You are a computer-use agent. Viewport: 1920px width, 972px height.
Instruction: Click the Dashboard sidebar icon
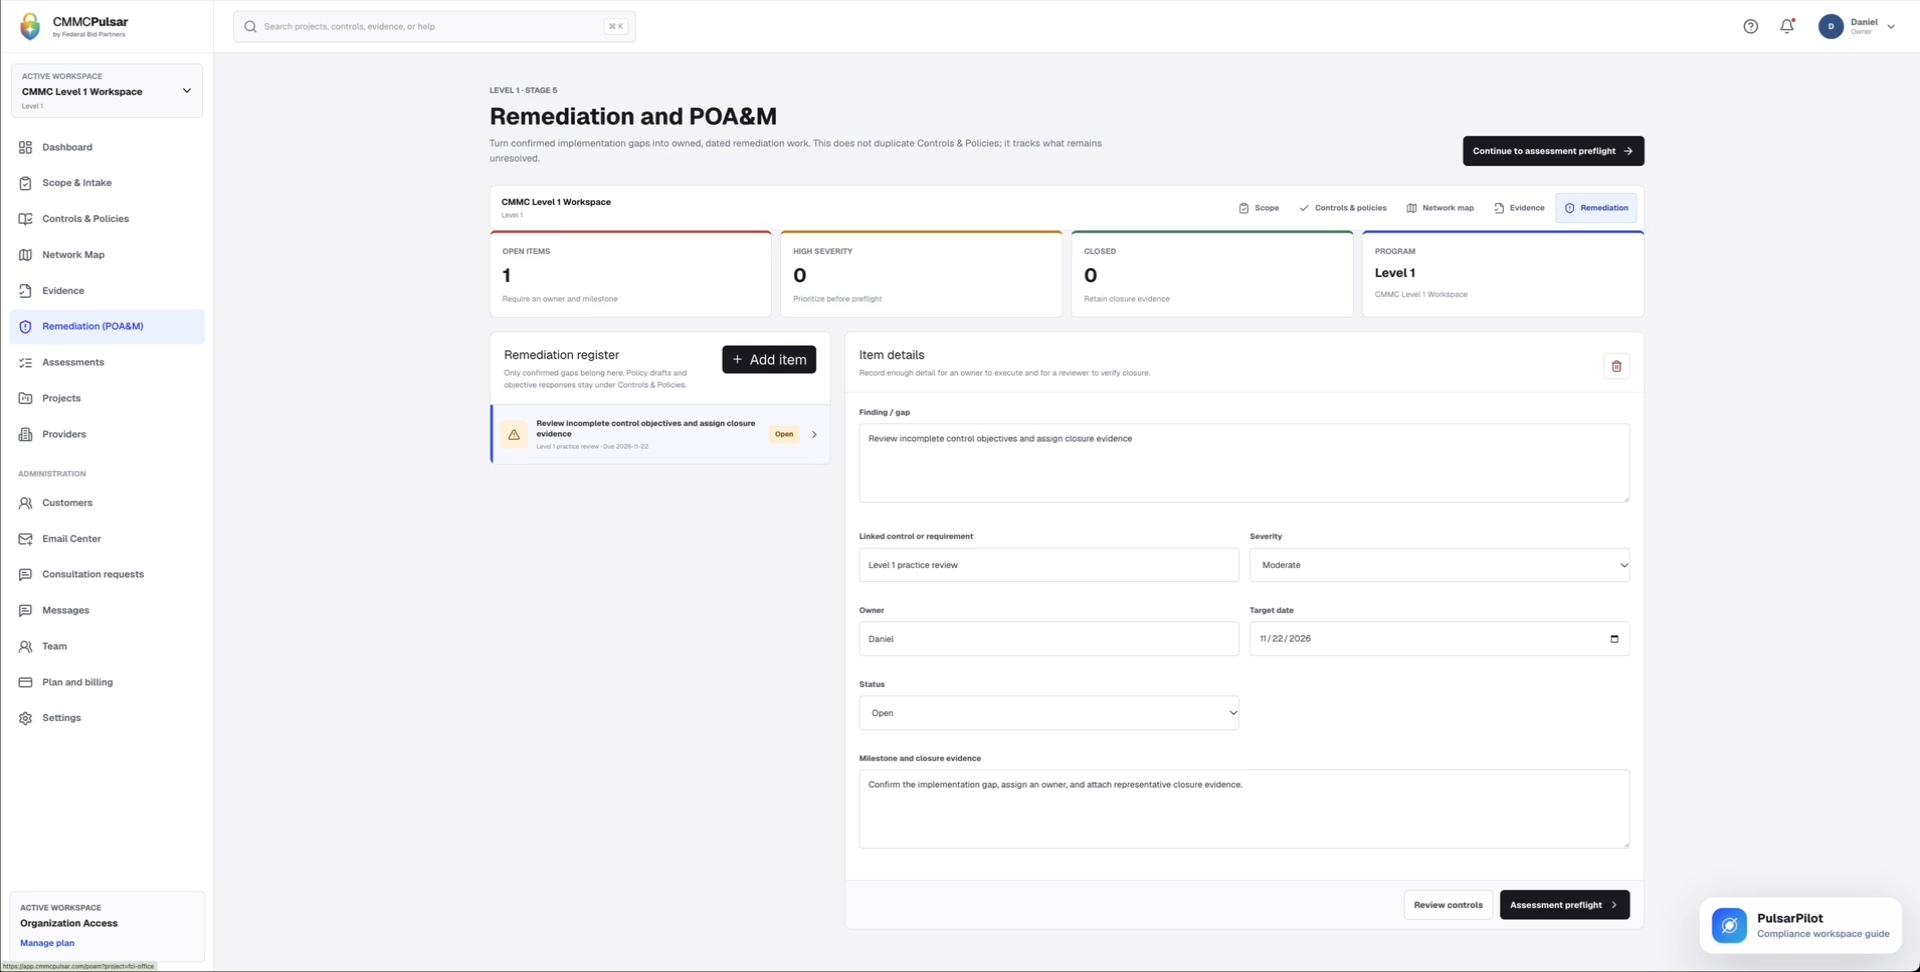[25, 147]
